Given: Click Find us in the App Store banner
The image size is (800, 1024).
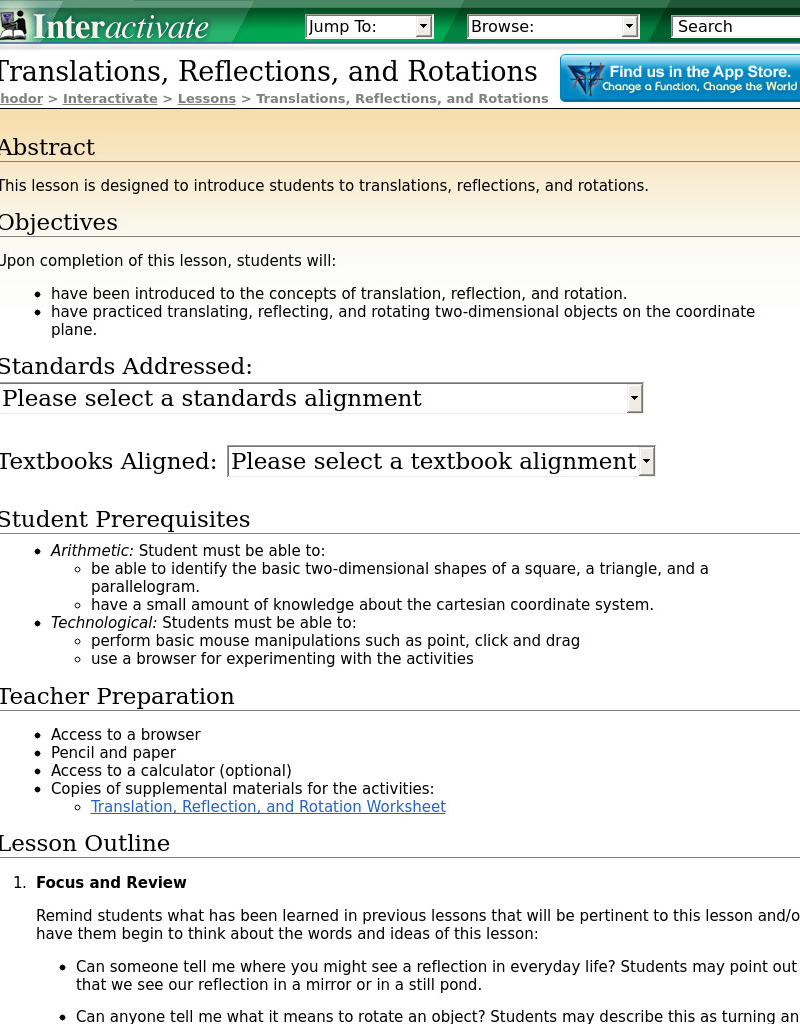Looking at the screenshot, I should tap(680, 77).
